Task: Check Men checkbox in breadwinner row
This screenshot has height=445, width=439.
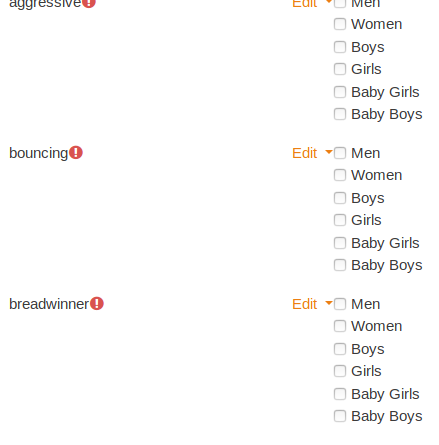Action: [340, 304]
